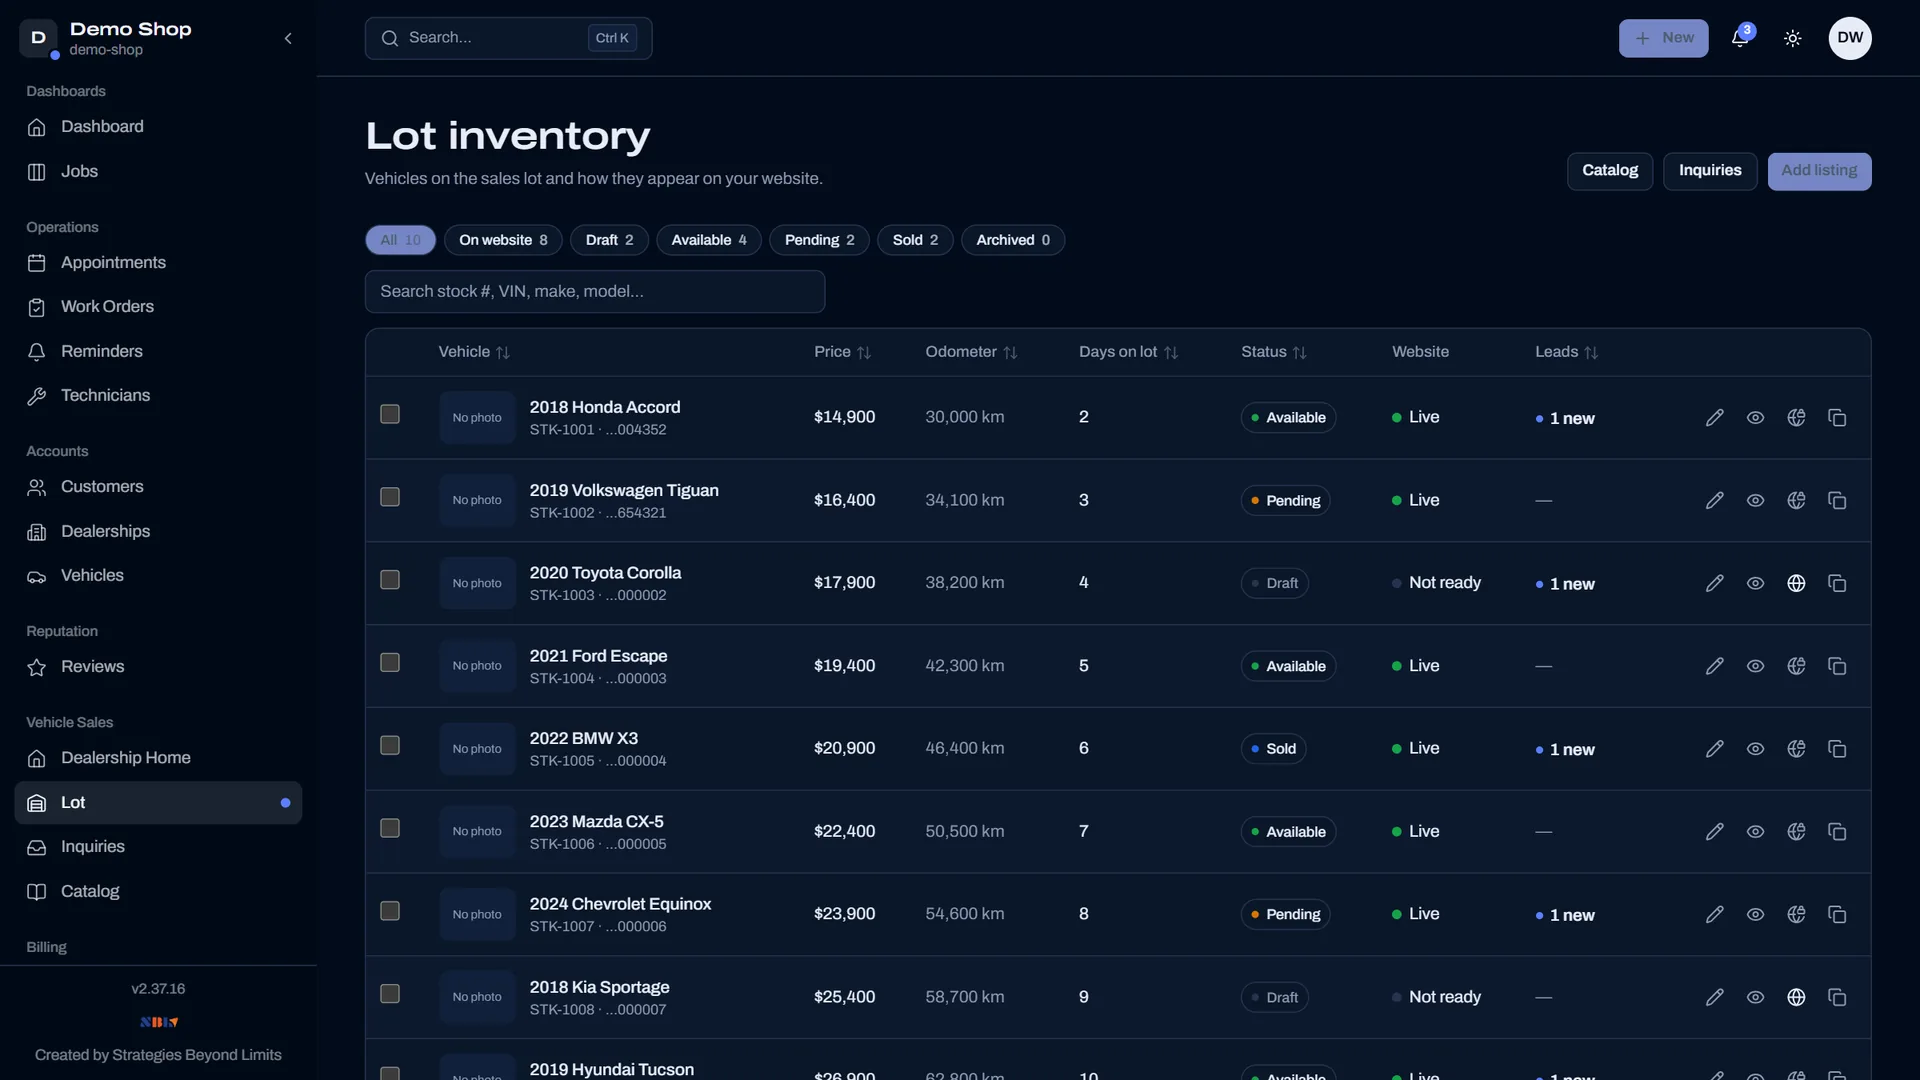The image size is (1920, 1080).
Task: Click the website globe icon for Mazda CX-5
Action: point(1796,832)
